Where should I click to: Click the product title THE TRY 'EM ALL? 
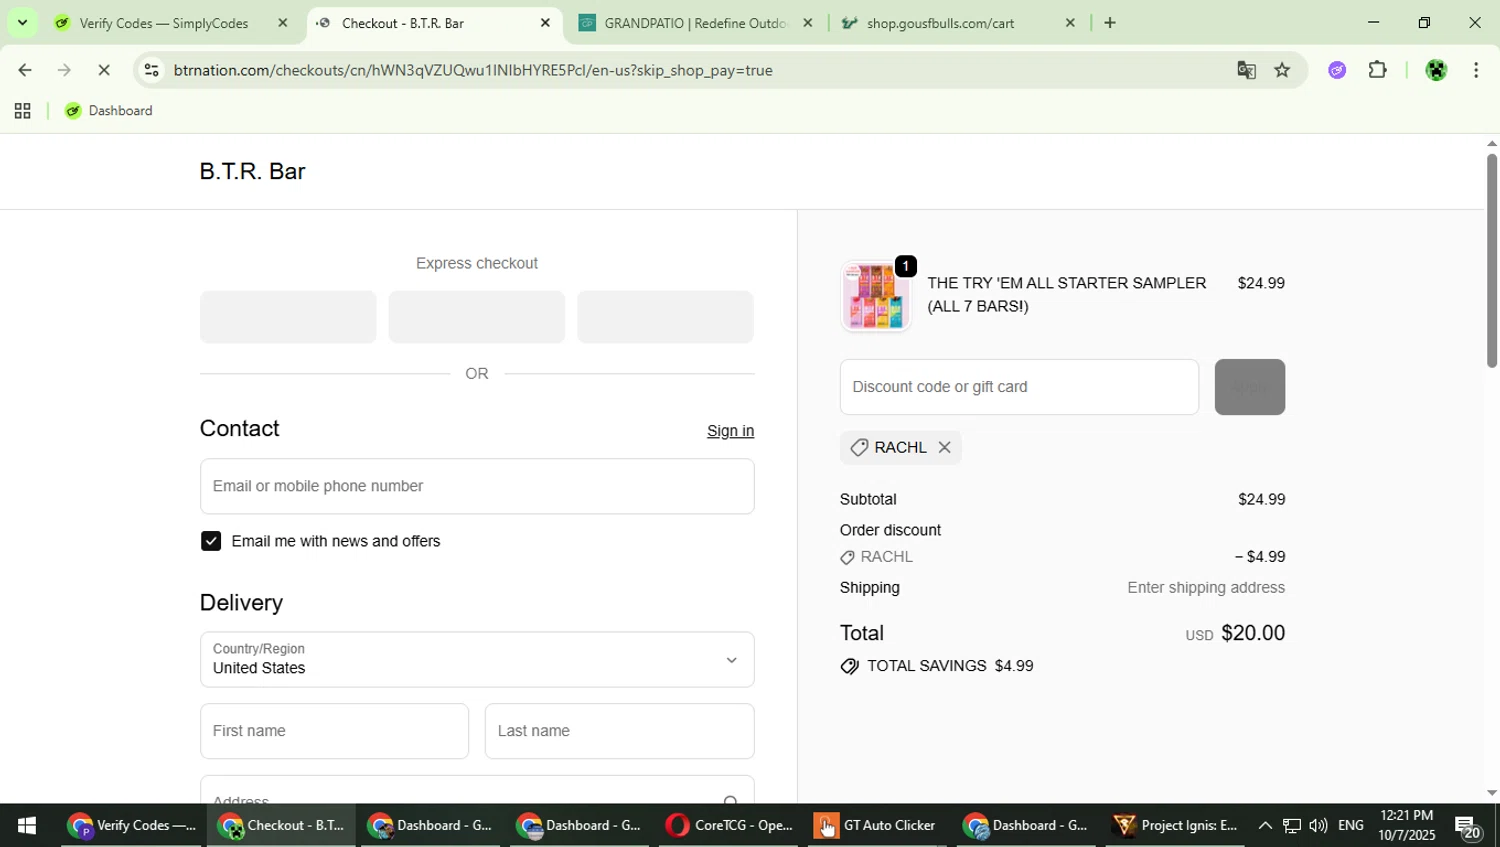coord(1067,294)
